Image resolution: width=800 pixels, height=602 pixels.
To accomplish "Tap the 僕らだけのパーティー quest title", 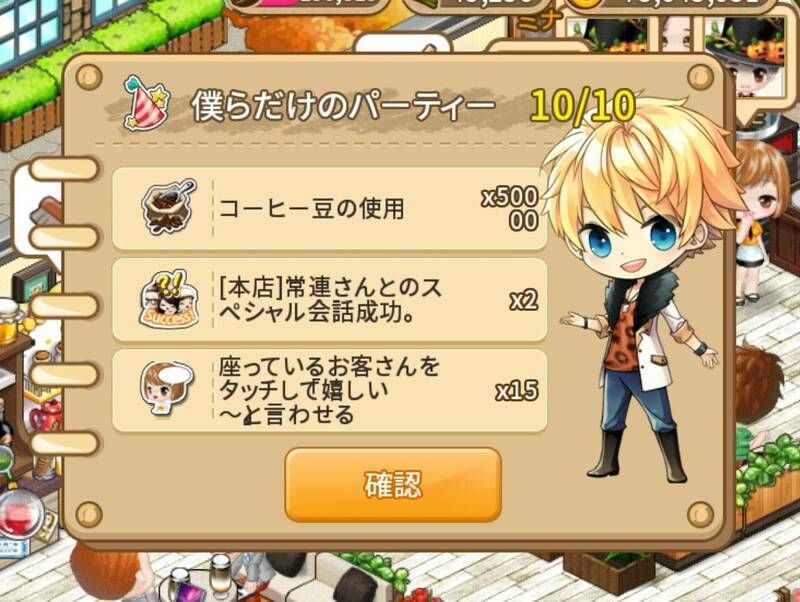I will tap(343, 107).
